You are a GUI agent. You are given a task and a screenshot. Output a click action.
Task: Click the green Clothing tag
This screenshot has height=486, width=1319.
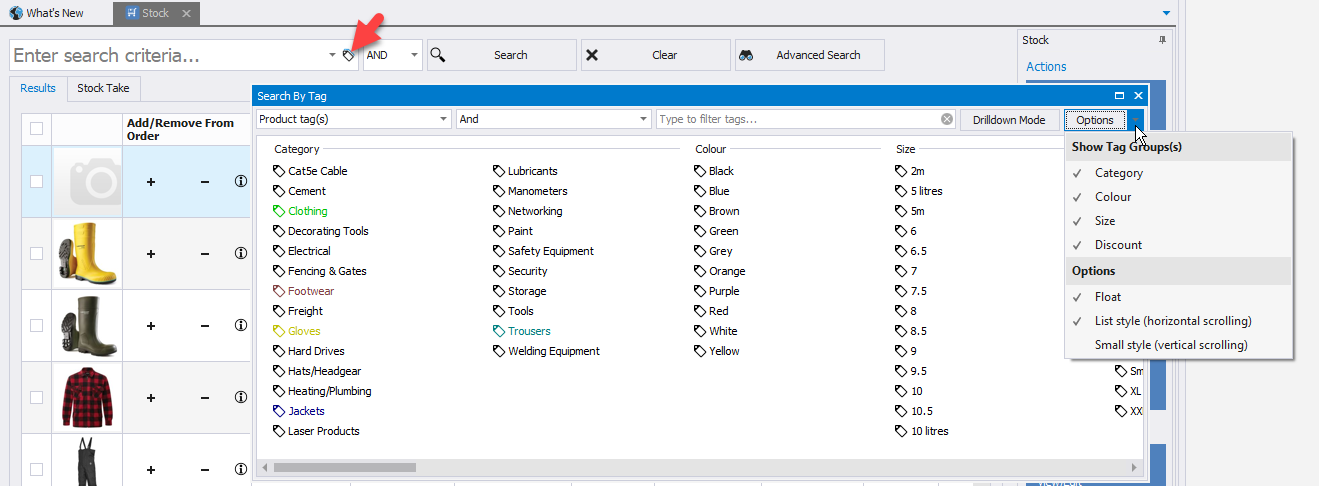[307, 211]
